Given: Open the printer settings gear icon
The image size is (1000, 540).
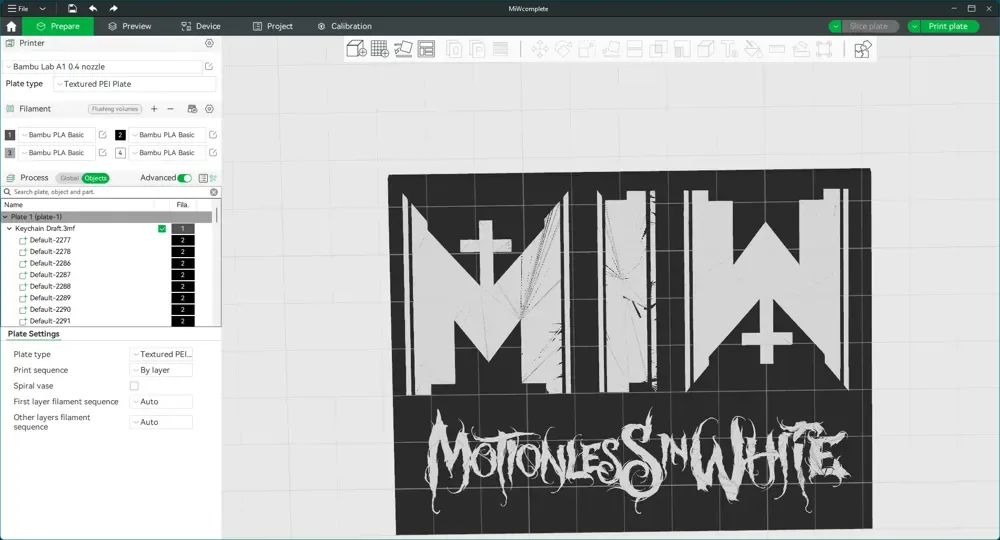Looking at the screenshot, I should pos(209,43).
